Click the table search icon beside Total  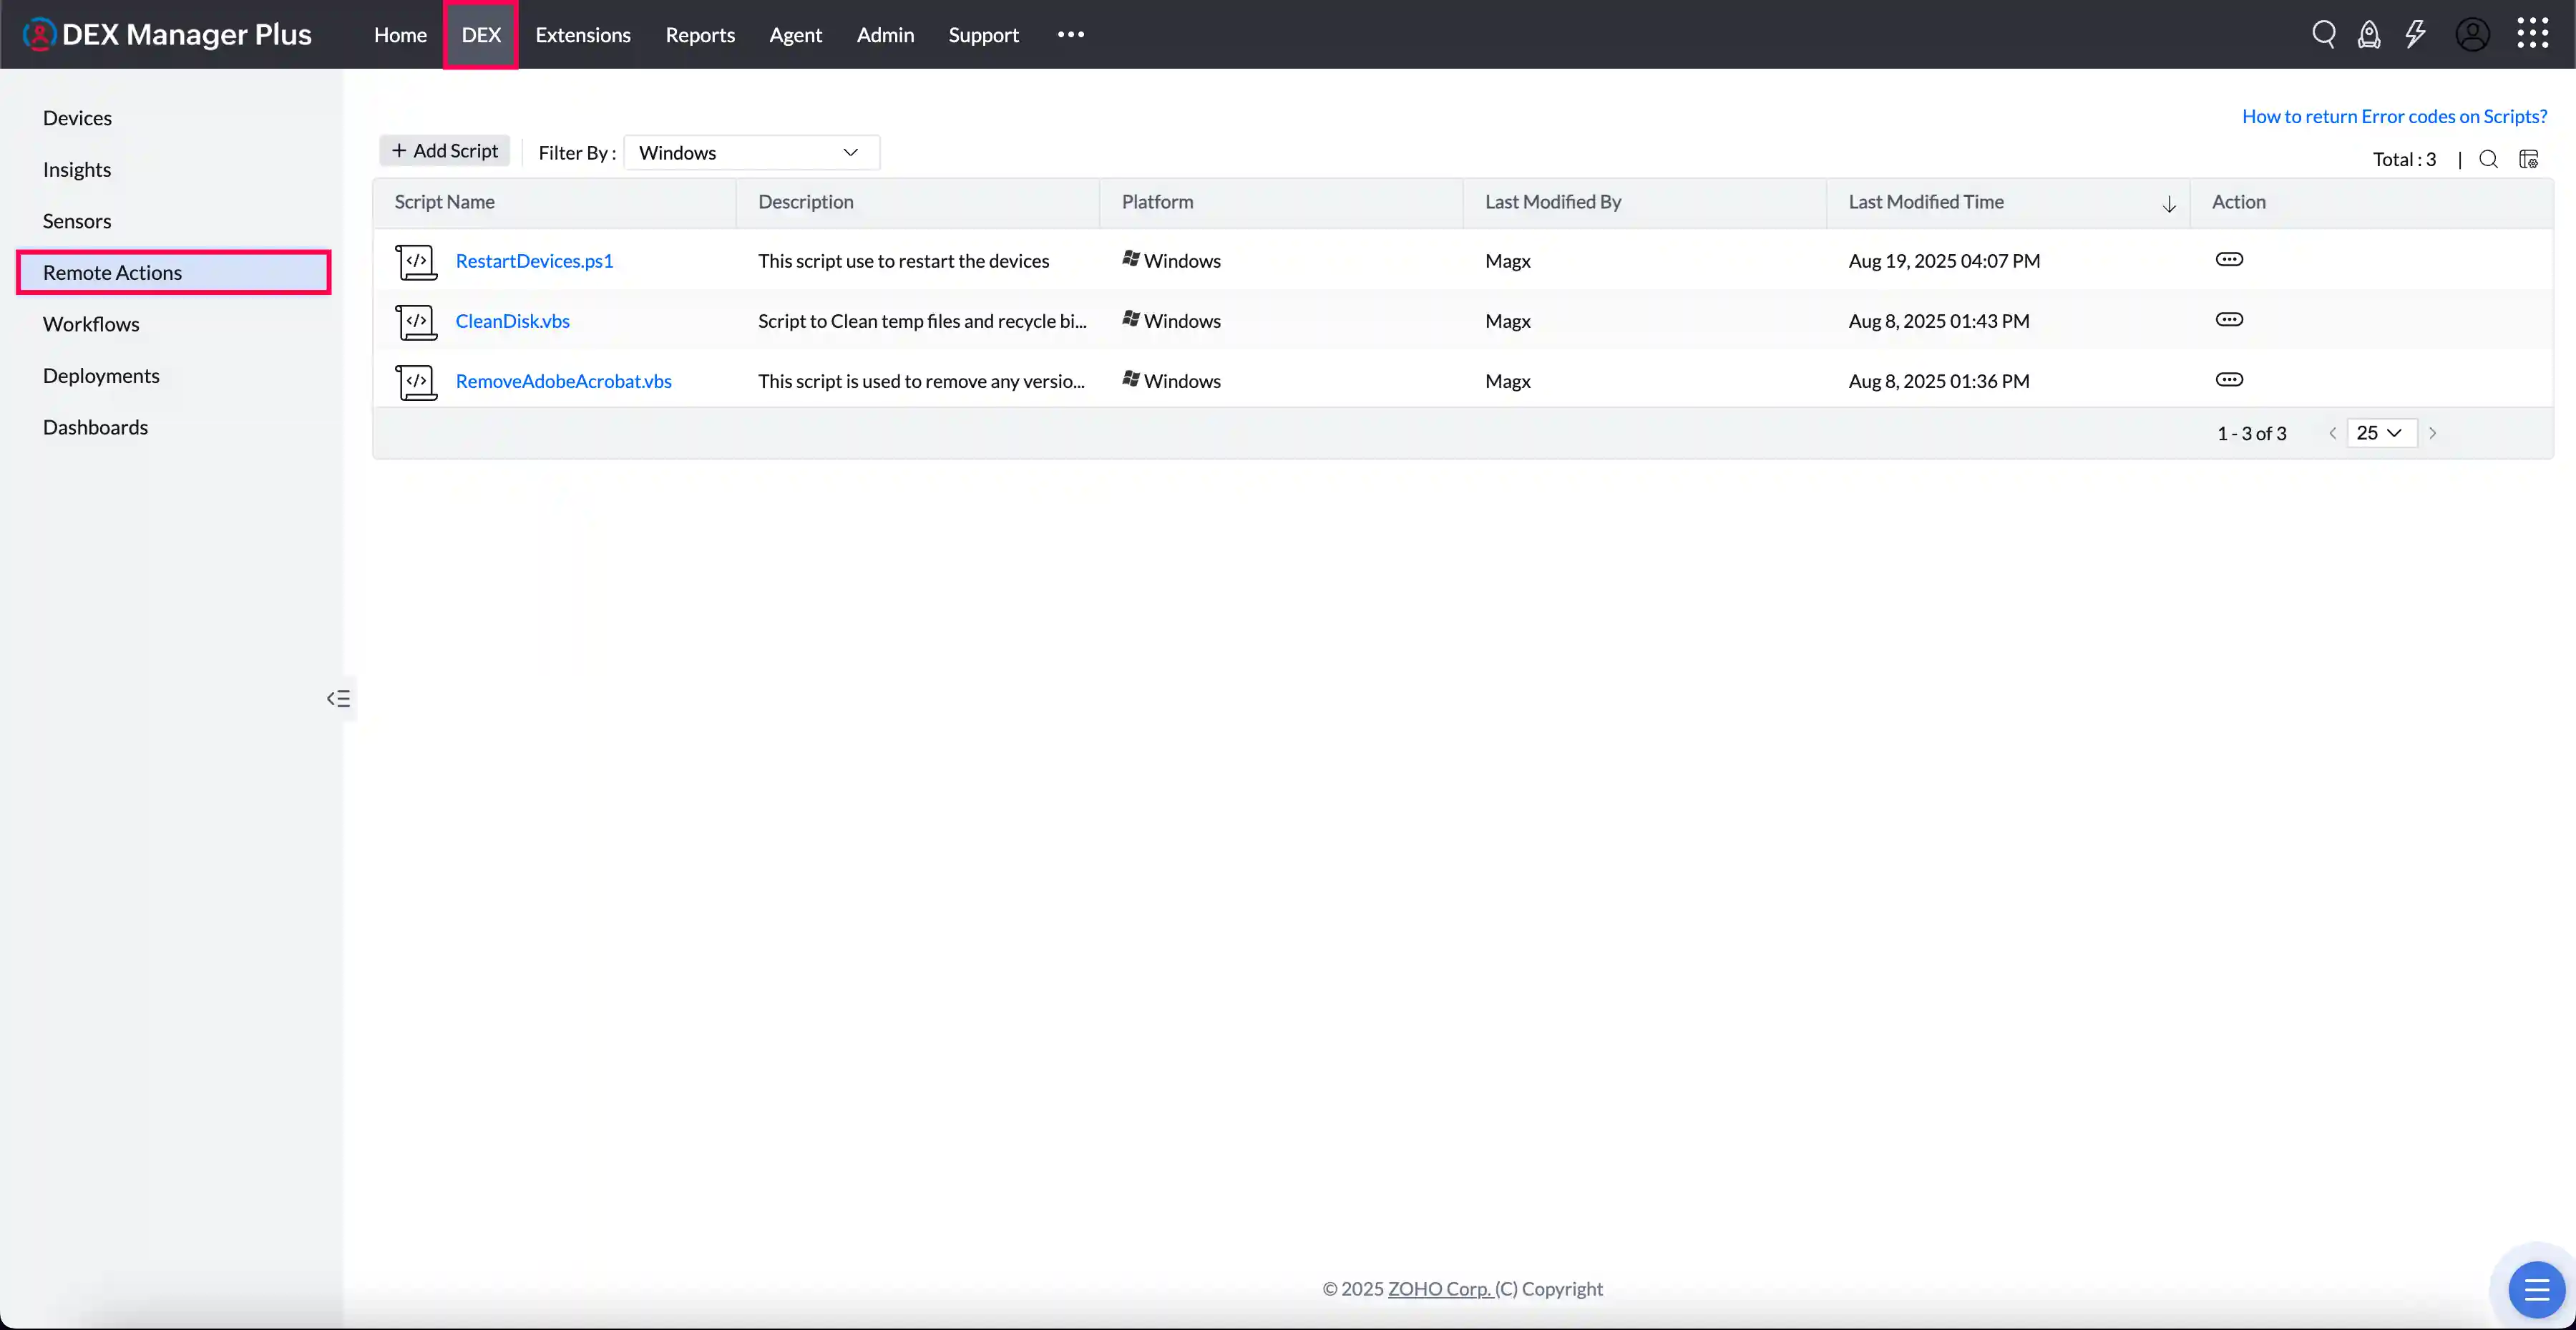(x=2488, y=159)
